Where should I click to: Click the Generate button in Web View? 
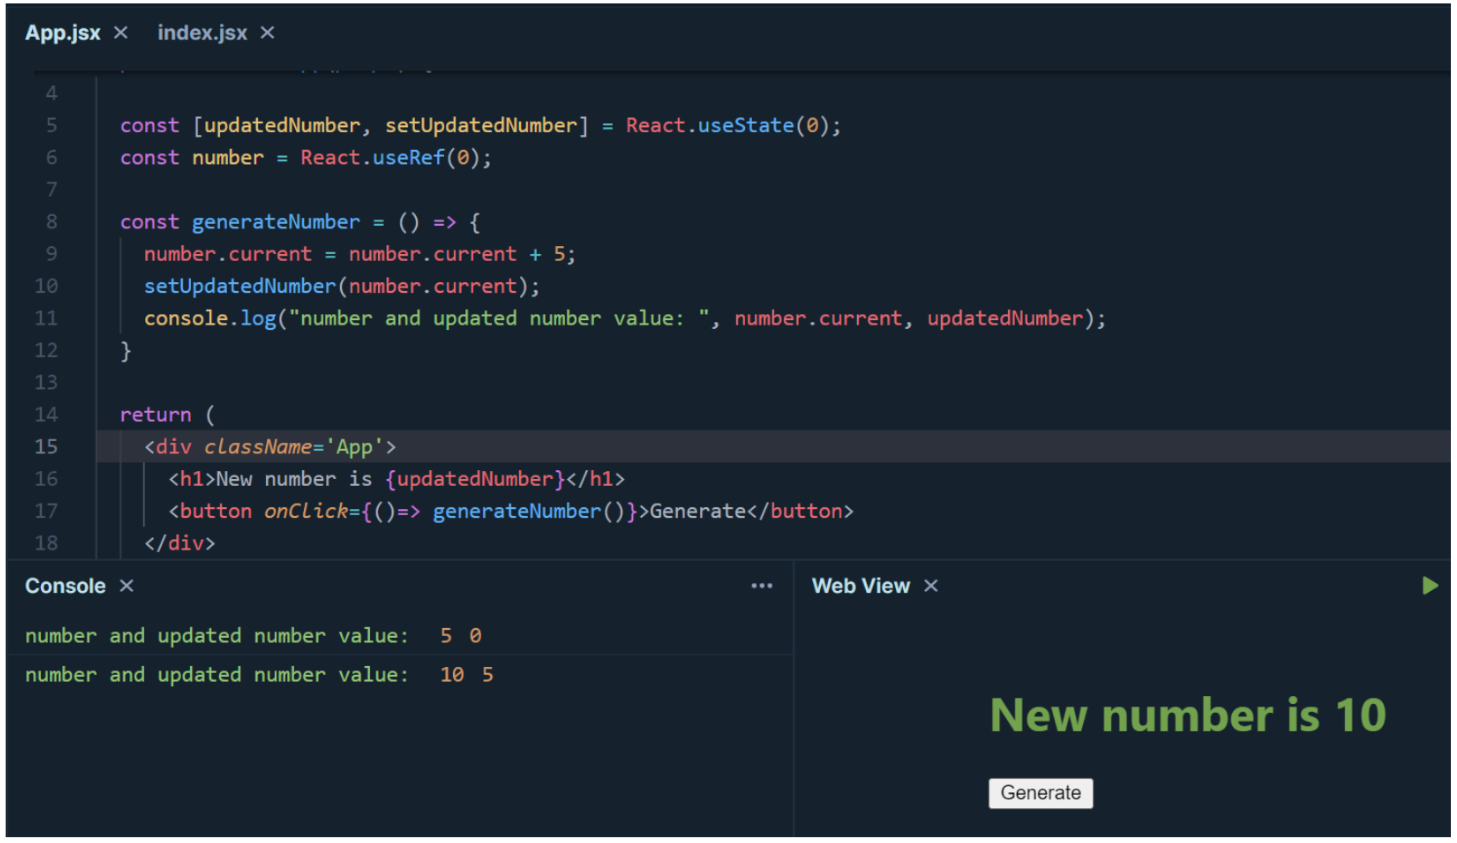tap(1040, 793)
